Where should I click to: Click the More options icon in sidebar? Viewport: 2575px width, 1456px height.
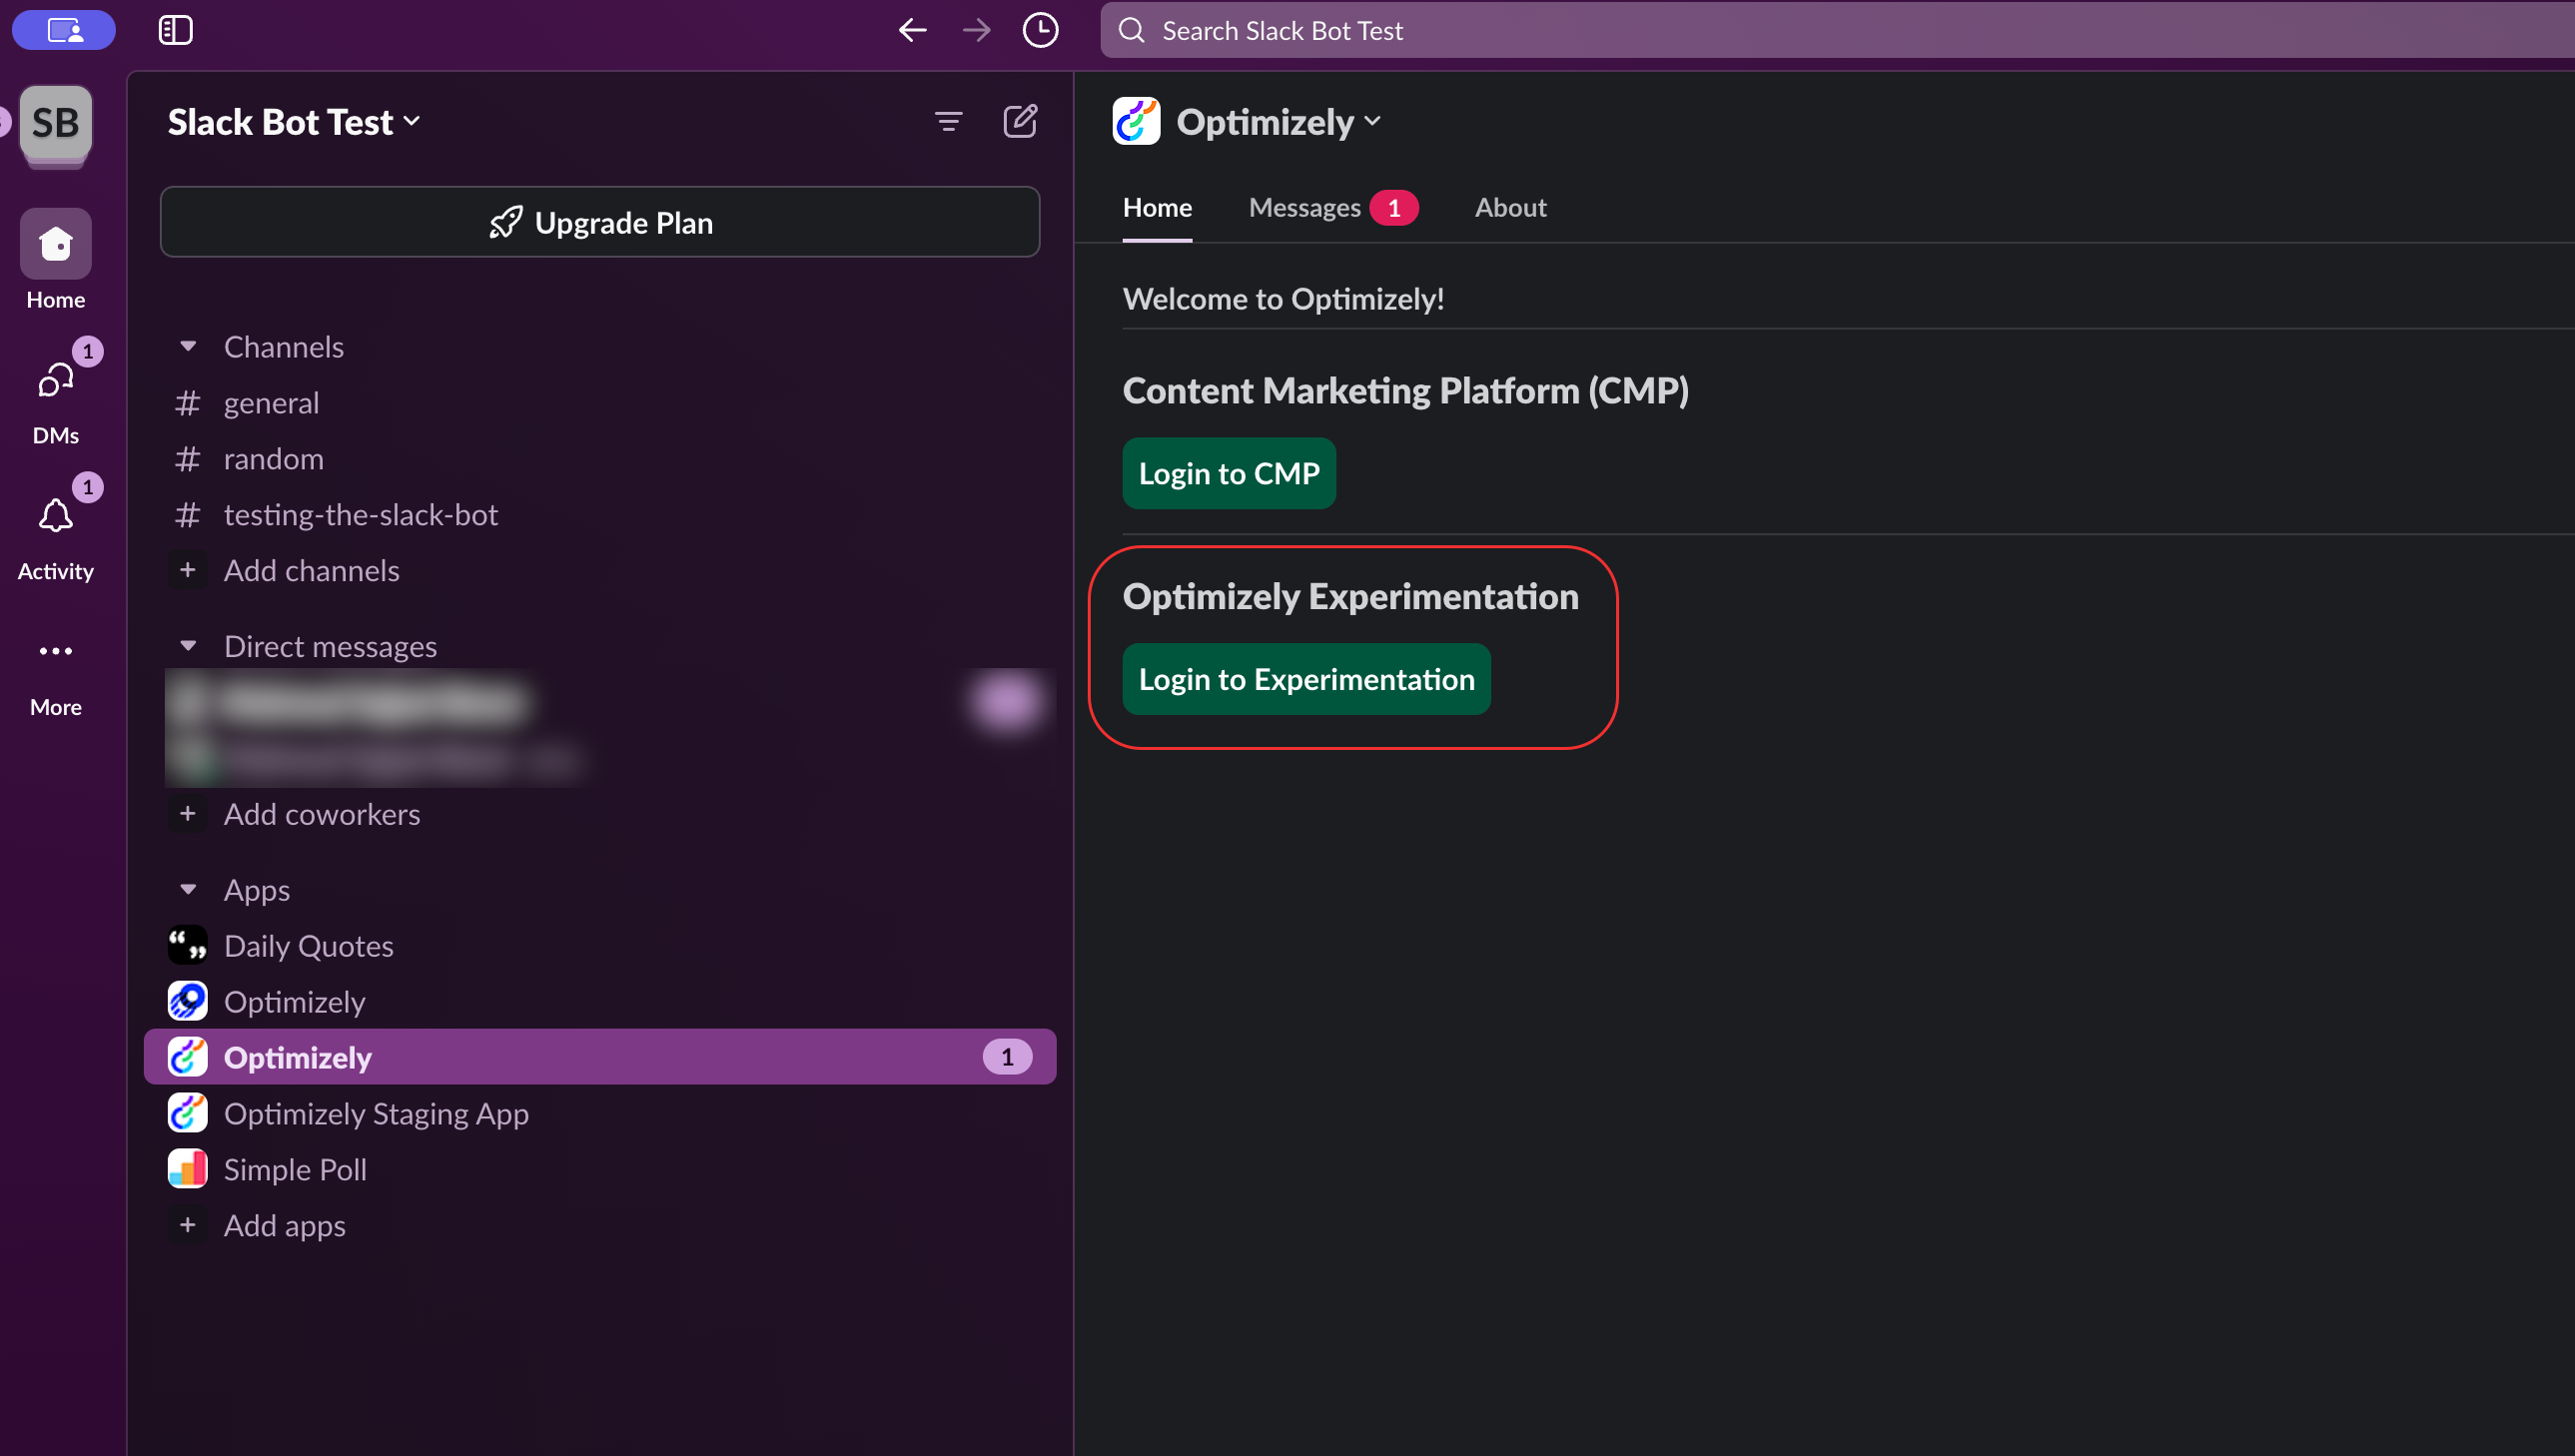tap(55, 651)
